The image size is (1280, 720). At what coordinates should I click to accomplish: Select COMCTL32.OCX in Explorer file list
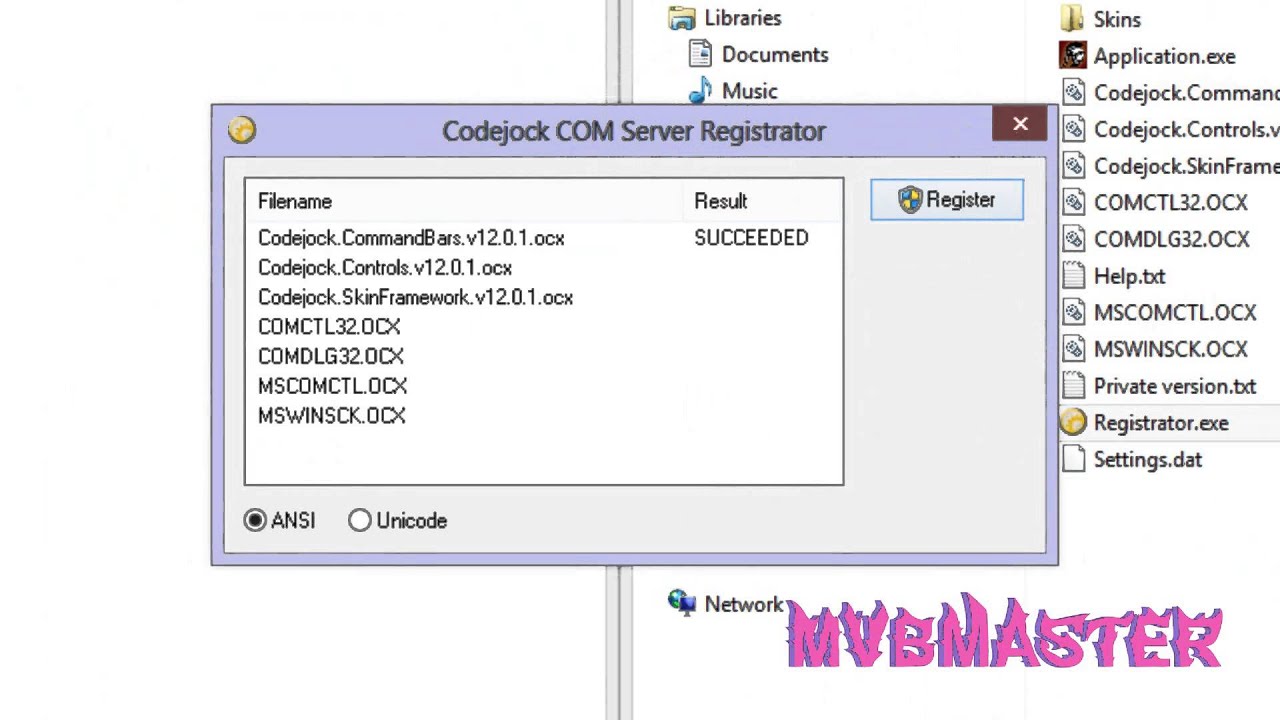click(1170, 203)
